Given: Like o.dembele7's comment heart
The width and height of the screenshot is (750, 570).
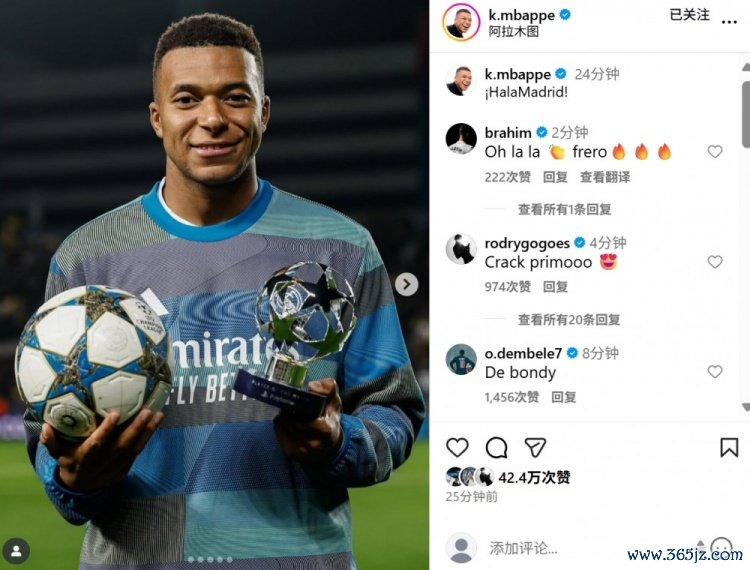Looking at the screenshot, I should tap(715, 372).
